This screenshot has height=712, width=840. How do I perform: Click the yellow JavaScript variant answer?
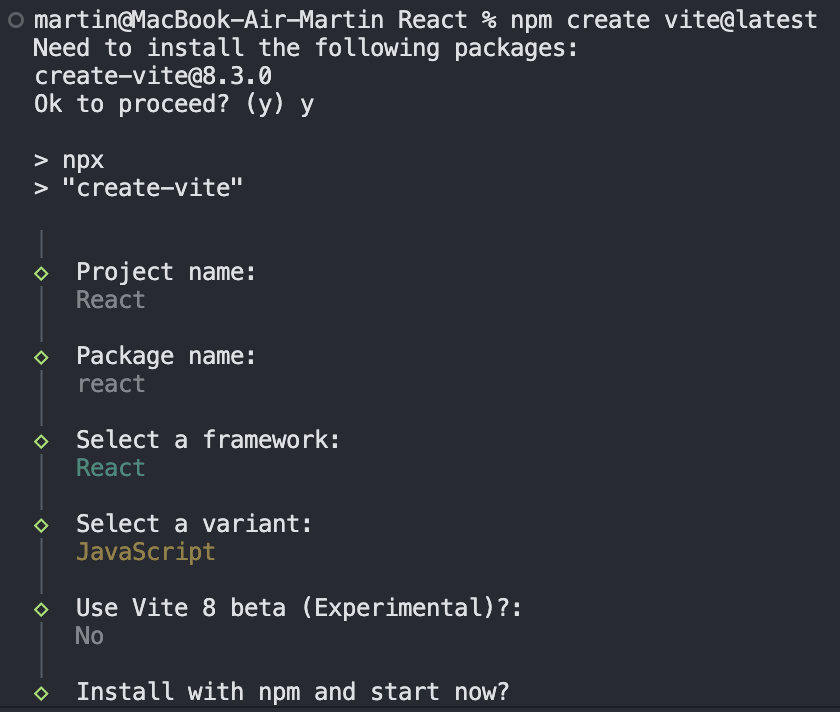(145, 552)
